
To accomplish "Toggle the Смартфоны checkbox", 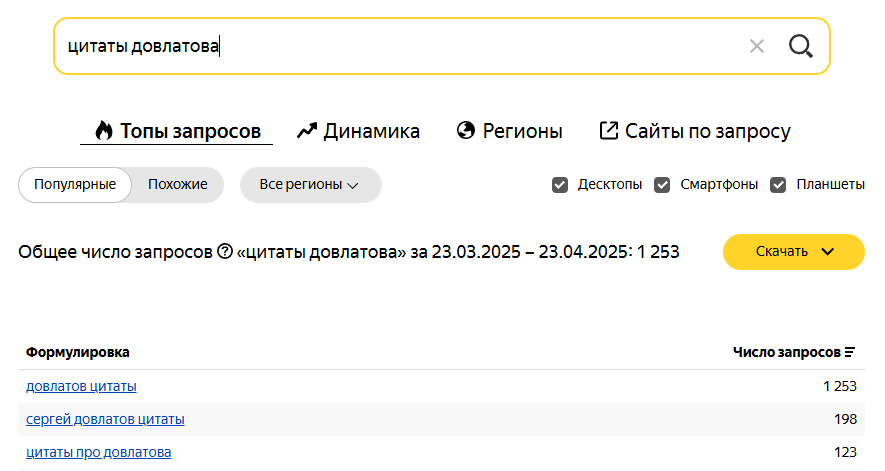I will (662, 185).
